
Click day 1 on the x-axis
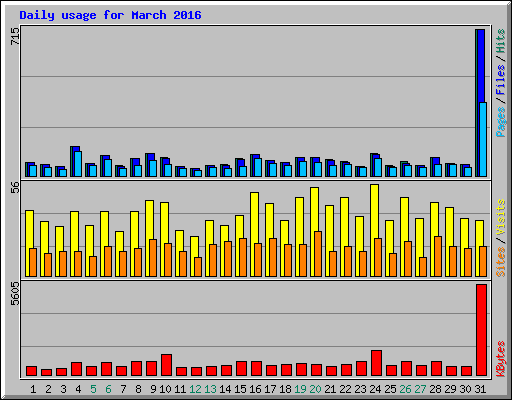coord(33,389)
